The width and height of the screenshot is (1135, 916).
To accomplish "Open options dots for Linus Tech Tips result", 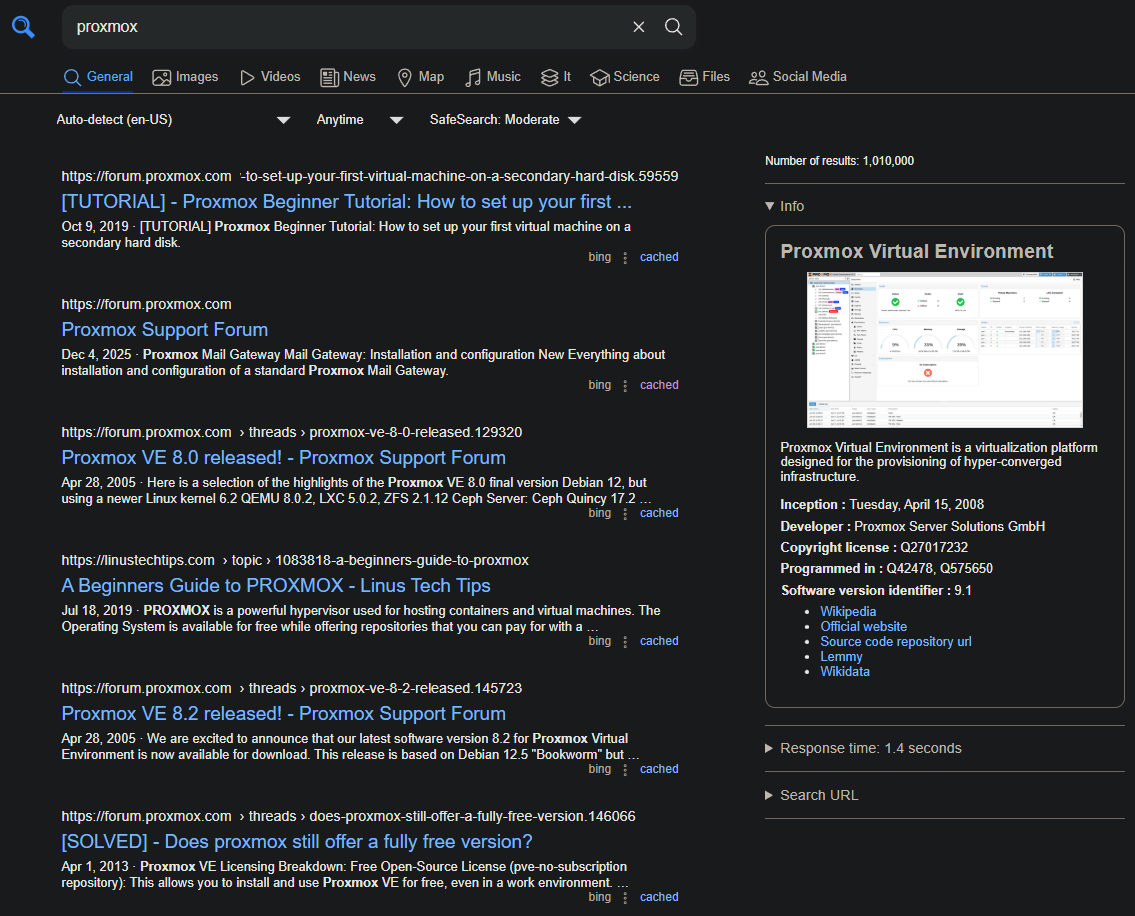I will pyautogui.click(x=625, y=642).
